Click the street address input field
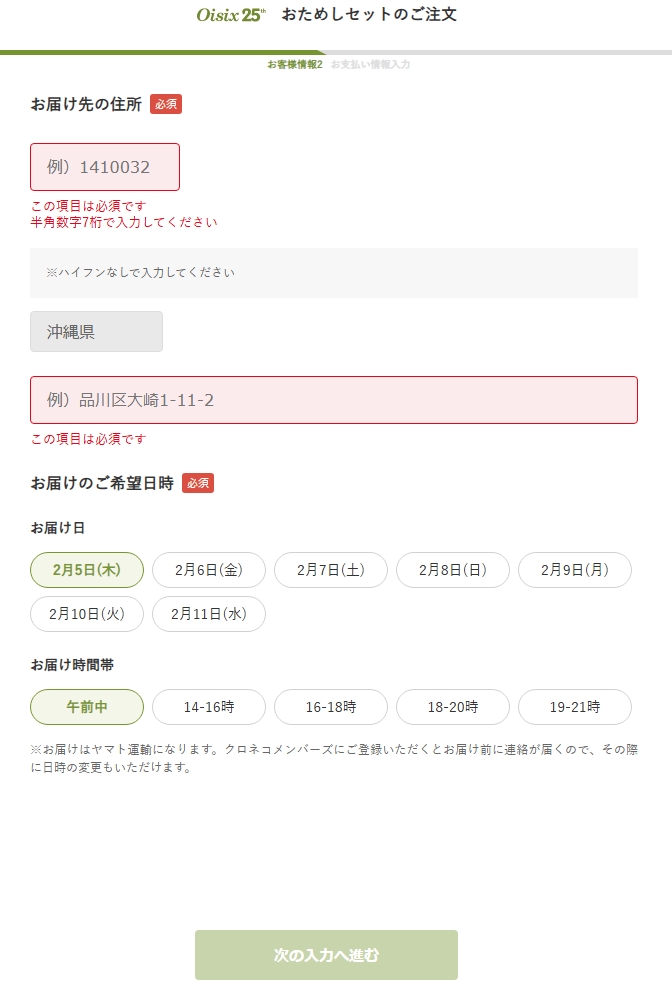The width and height of the screenshot is (672, 999). [333, 400]
